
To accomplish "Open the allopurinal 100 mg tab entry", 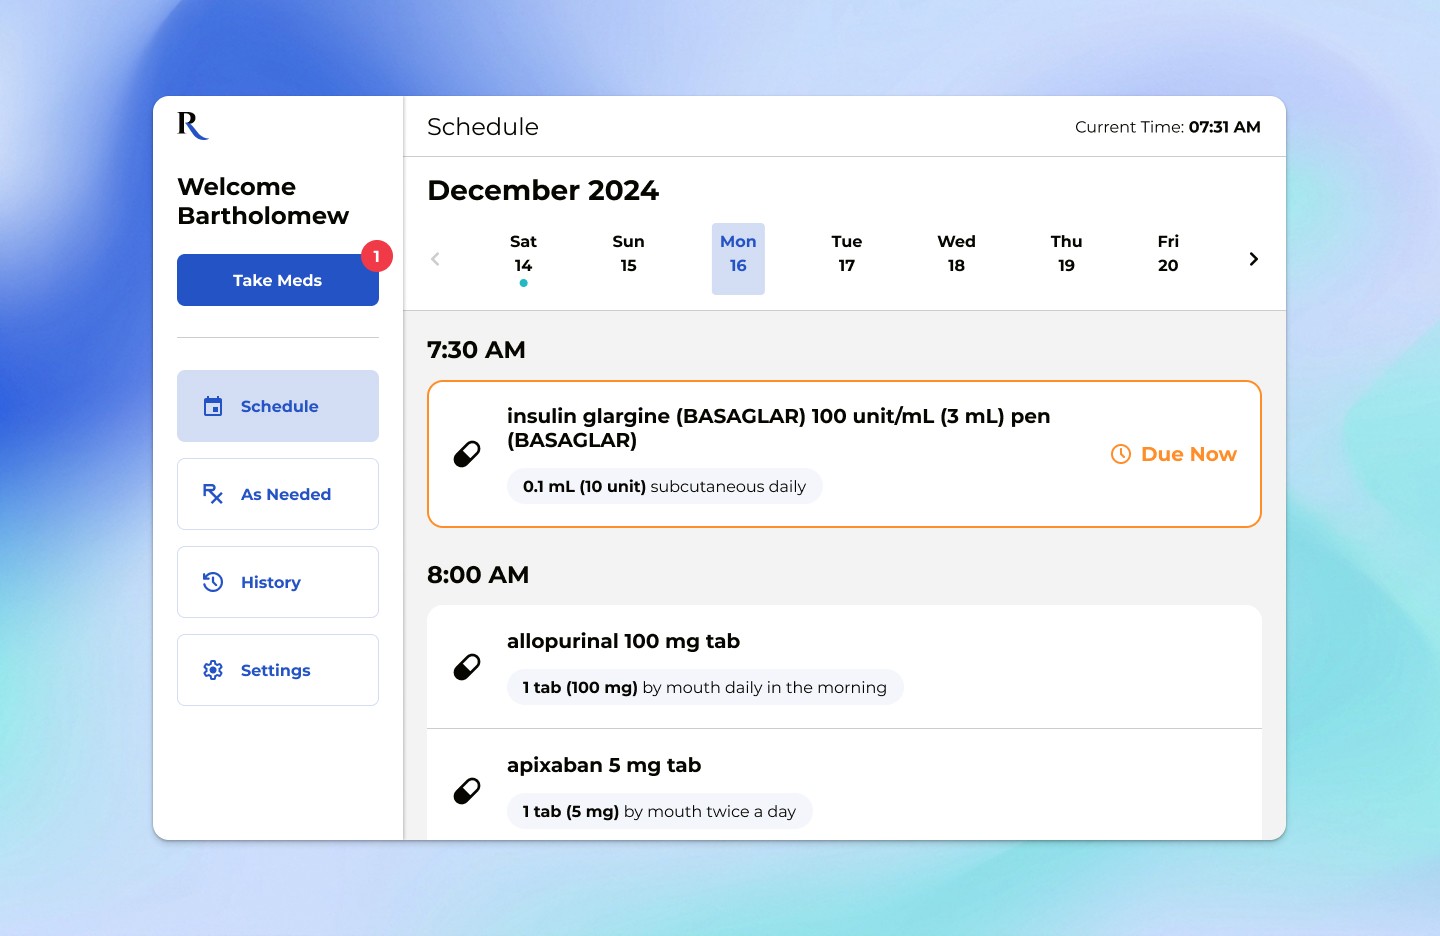I will coord(844,667).
